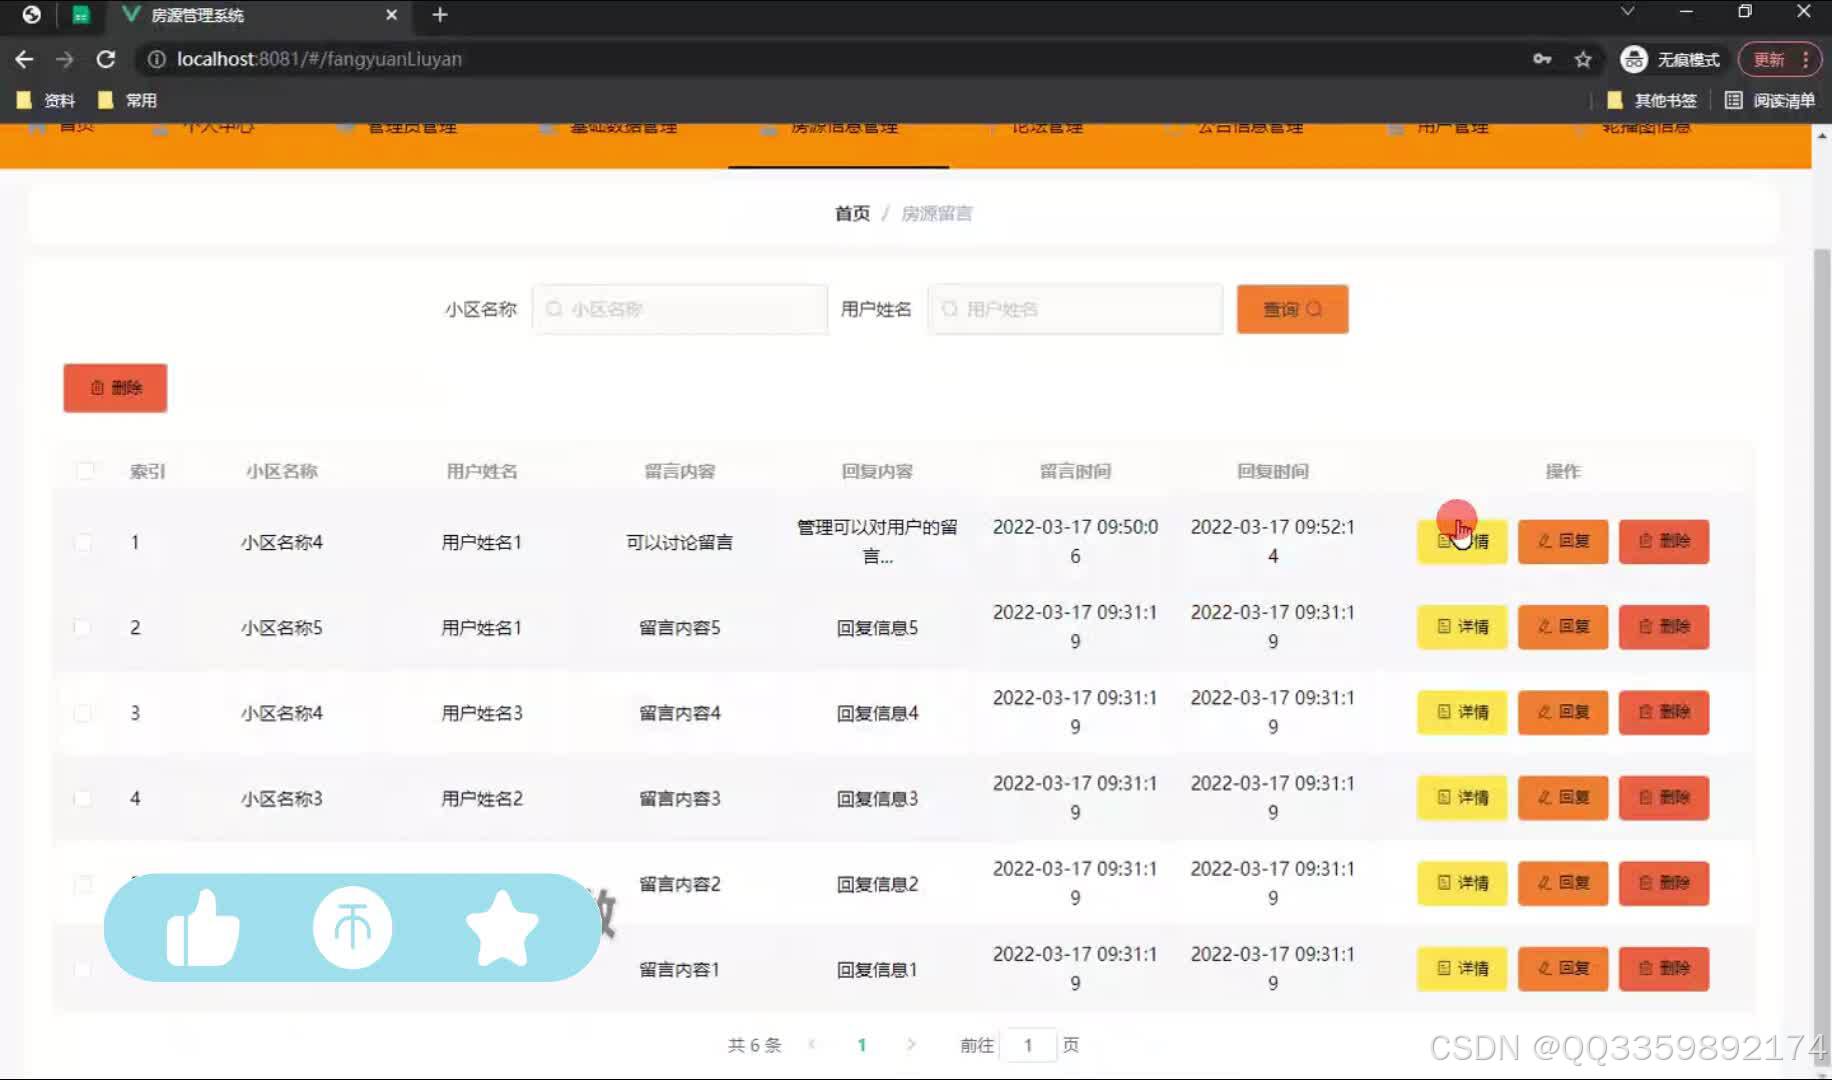Viewport: 1832px width, 1080px height.
Task: Switch to 论坛管理 menu item
Action: pyautogui.click(x=1044, y=128)
